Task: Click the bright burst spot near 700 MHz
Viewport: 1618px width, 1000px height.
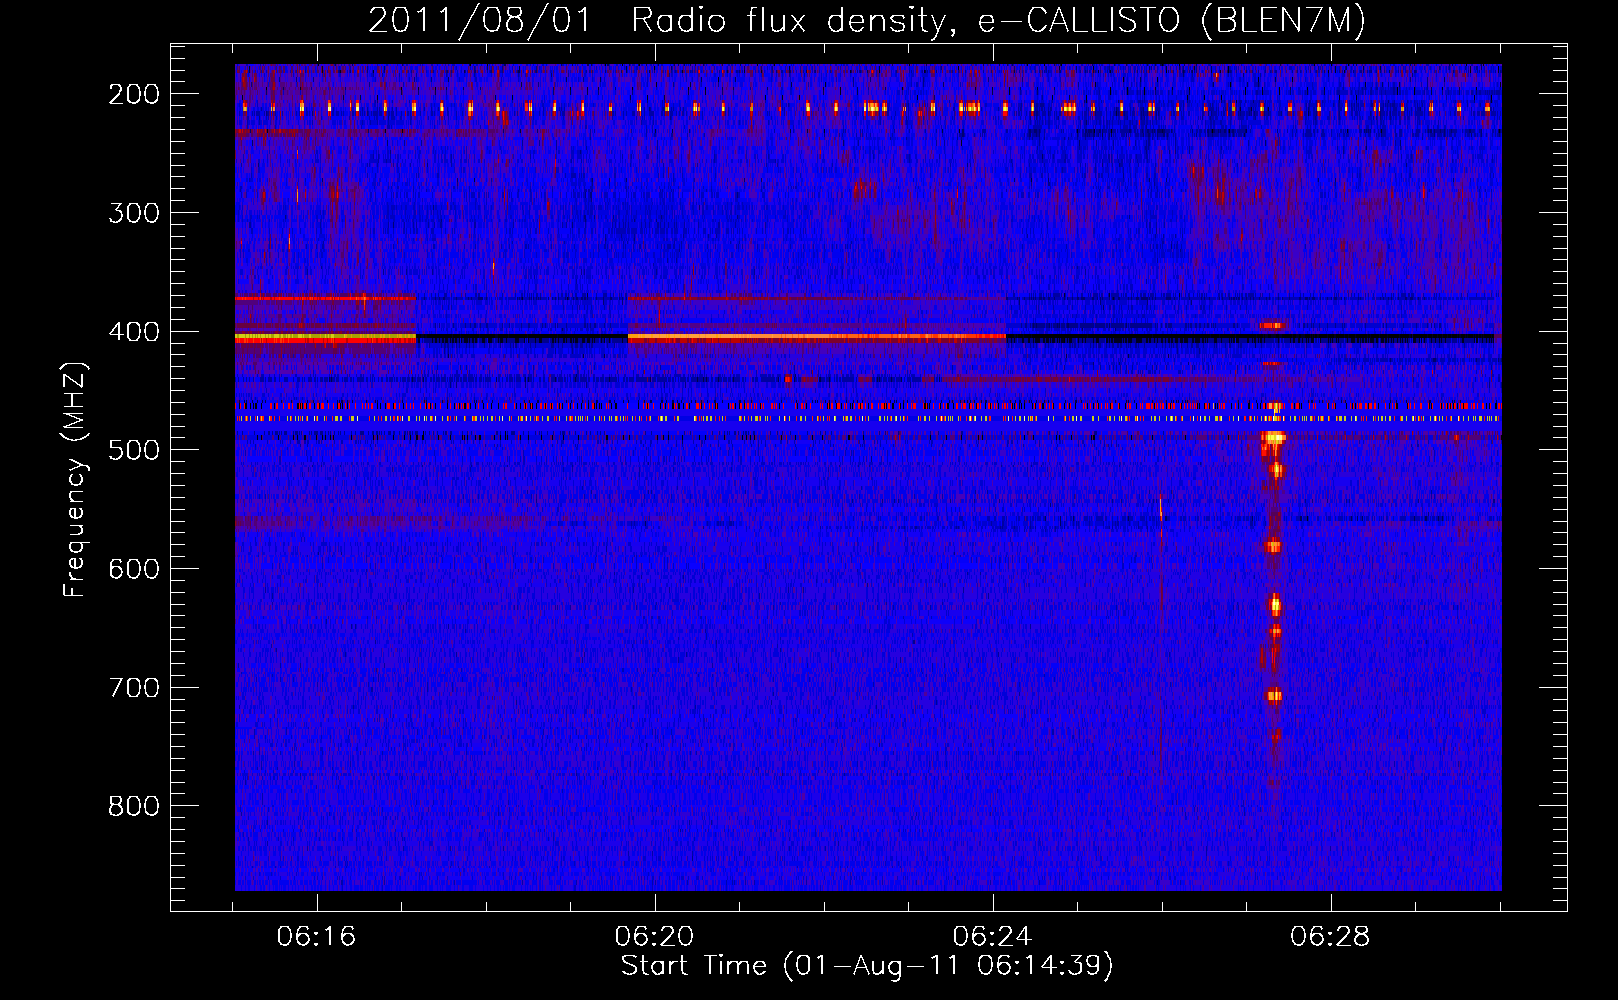Action: pyautogui.click(x=1274, y=695)
